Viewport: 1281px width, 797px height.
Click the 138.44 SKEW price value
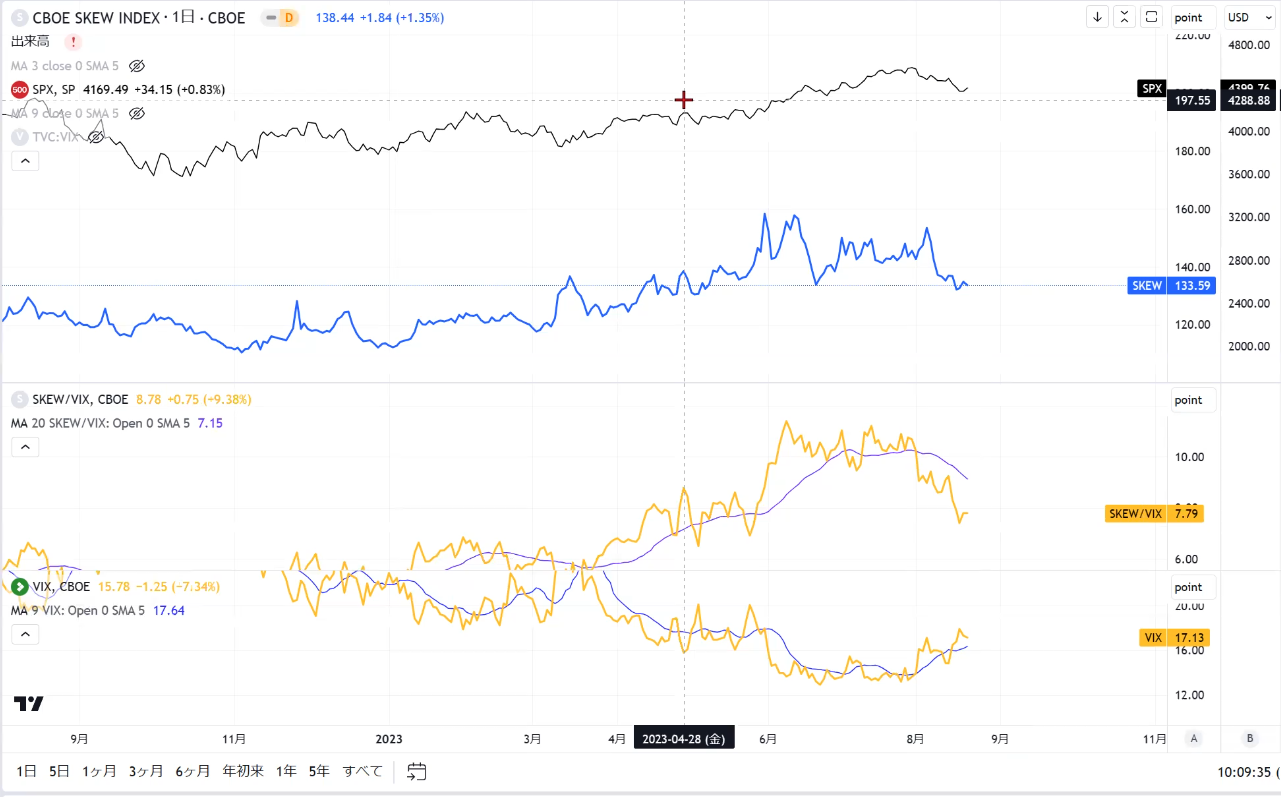[335, 18]
